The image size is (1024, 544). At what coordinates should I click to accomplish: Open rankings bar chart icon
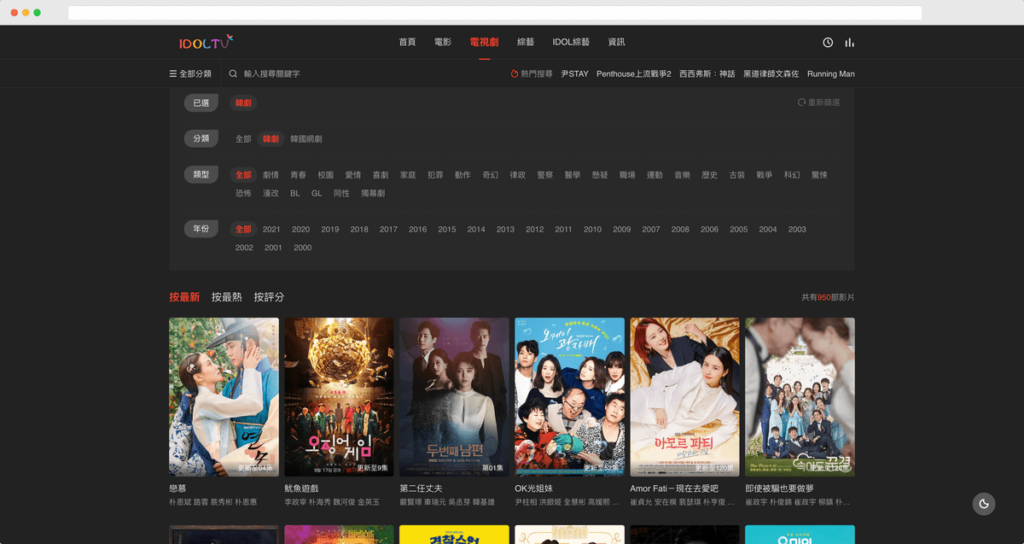click(849, 42)
